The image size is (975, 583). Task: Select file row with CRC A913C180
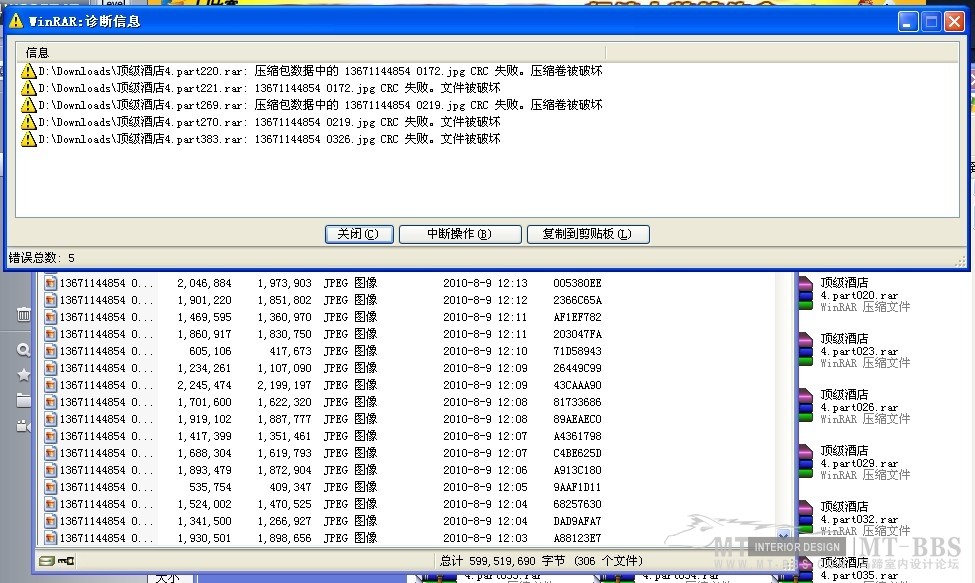pyautogui.click(x=323, y=471)
